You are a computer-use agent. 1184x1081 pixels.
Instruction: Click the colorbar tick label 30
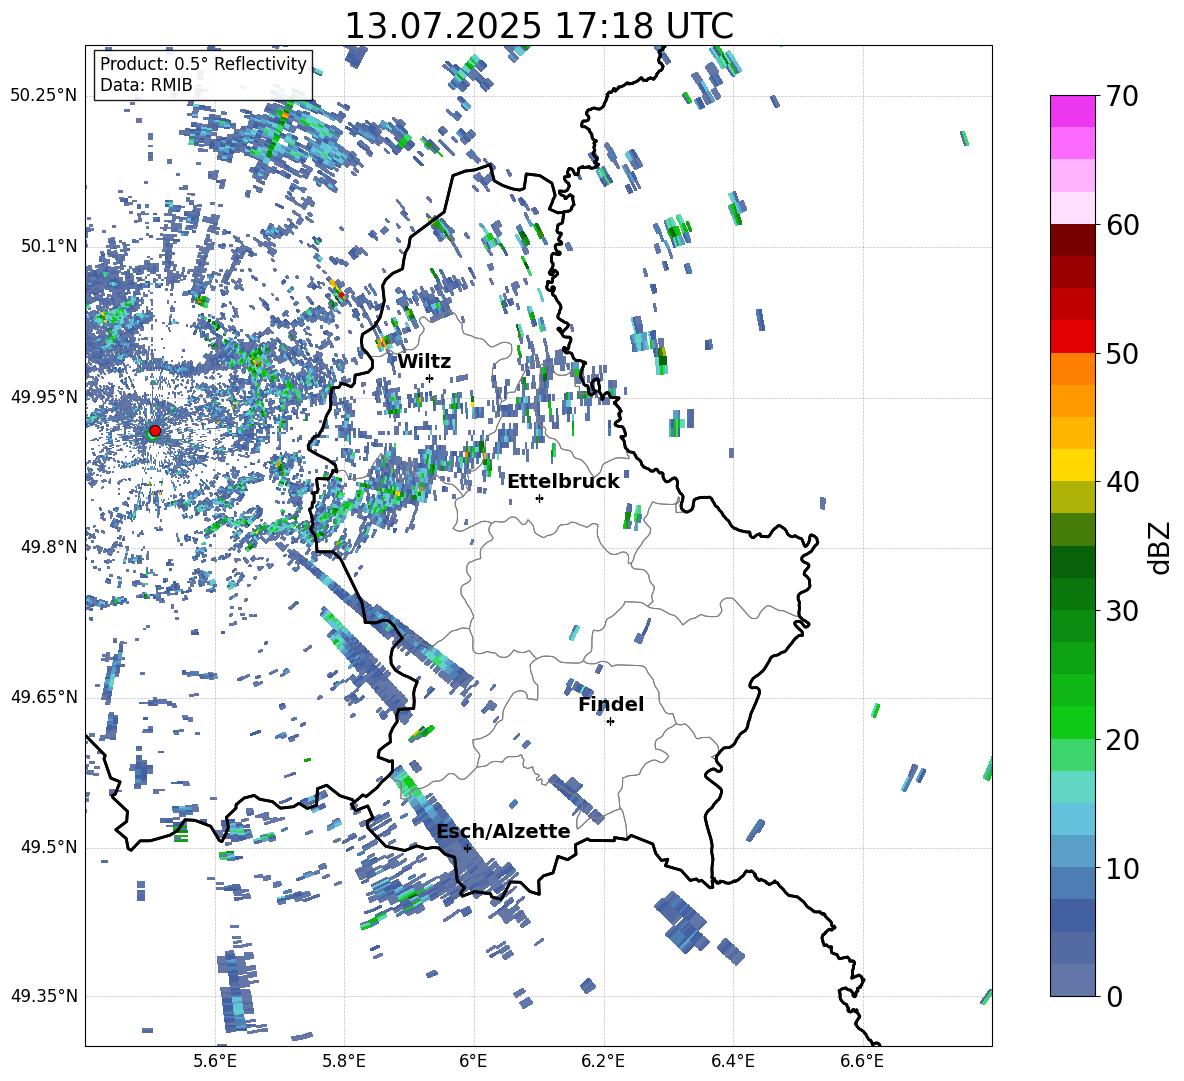(1122, 611)
